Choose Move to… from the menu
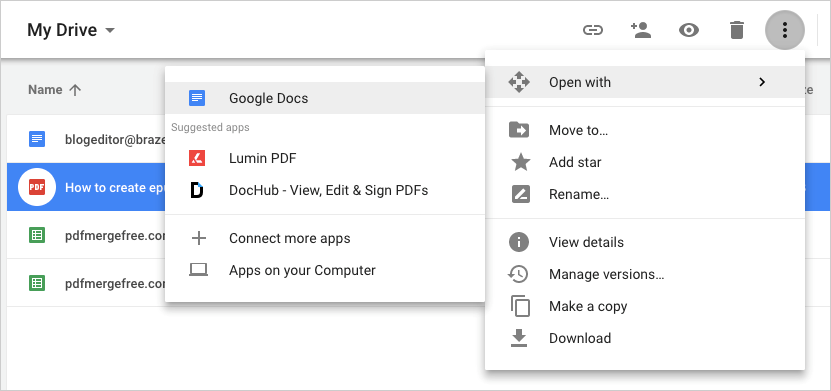Viewport: 831px width, 391px height. coord(645,130)
